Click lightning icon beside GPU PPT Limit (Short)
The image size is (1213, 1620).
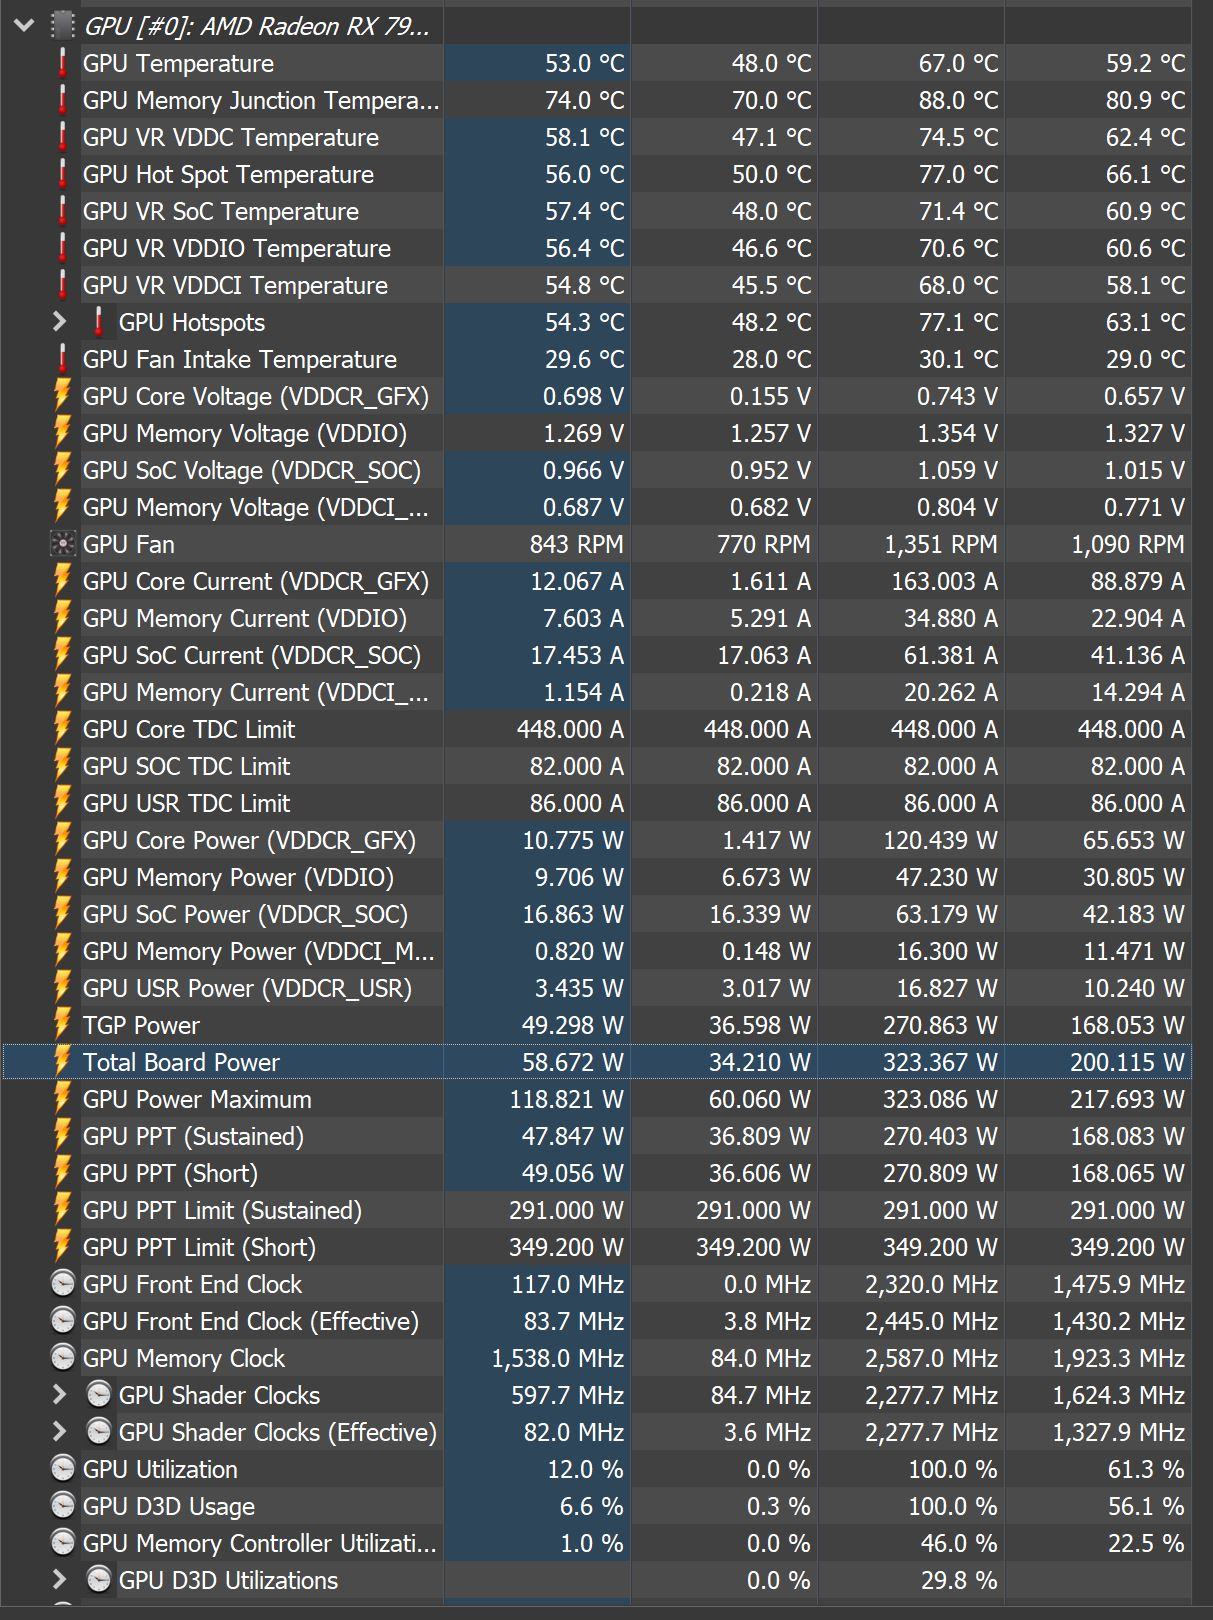62,1247
